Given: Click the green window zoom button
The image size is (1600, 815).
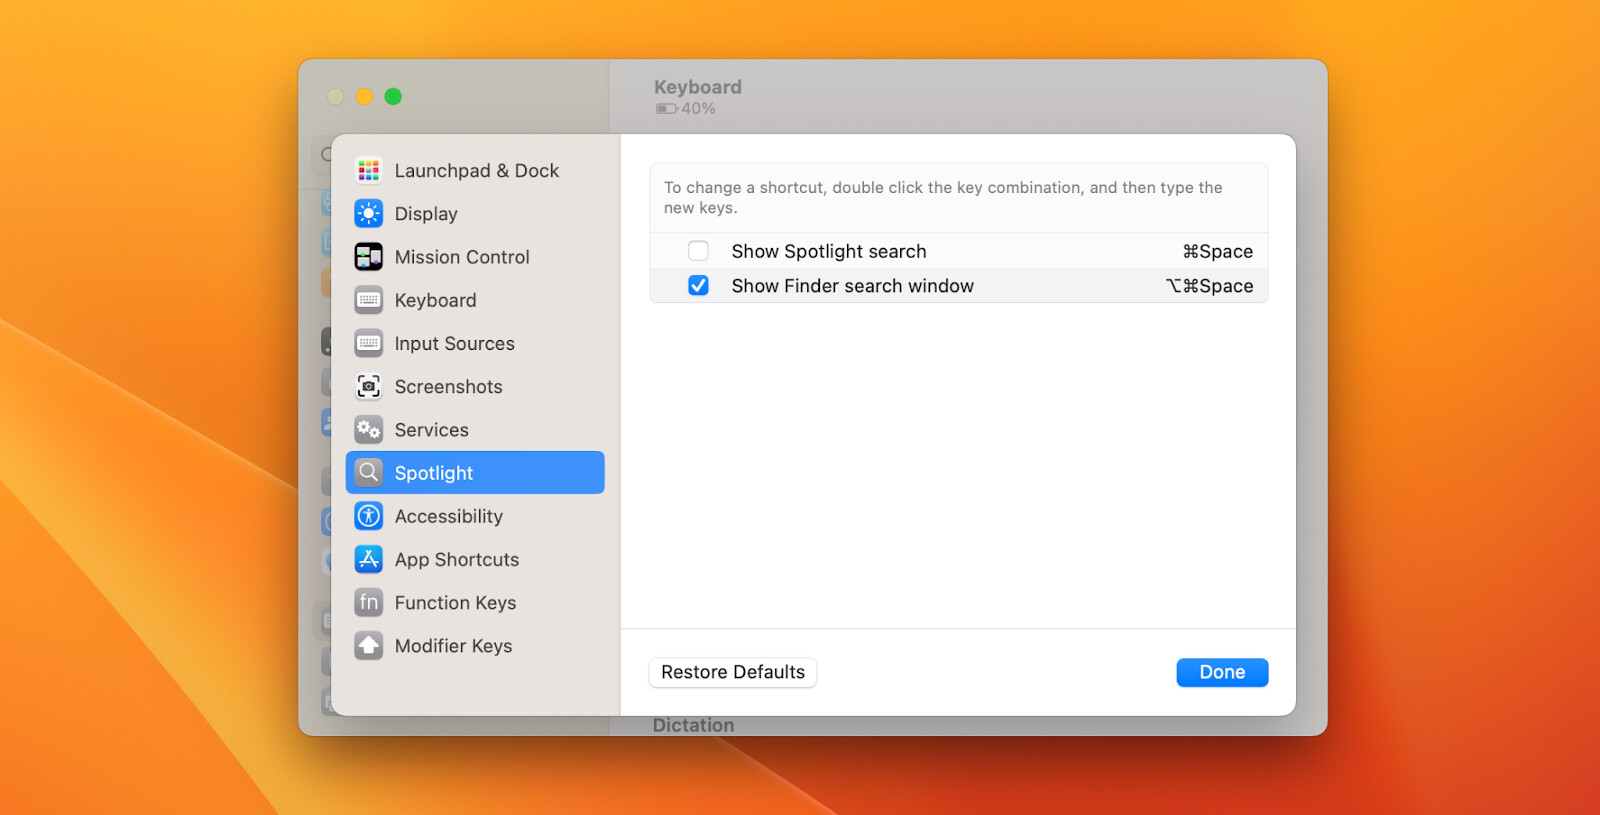Looking at the screenshot, I should point(393,96).
